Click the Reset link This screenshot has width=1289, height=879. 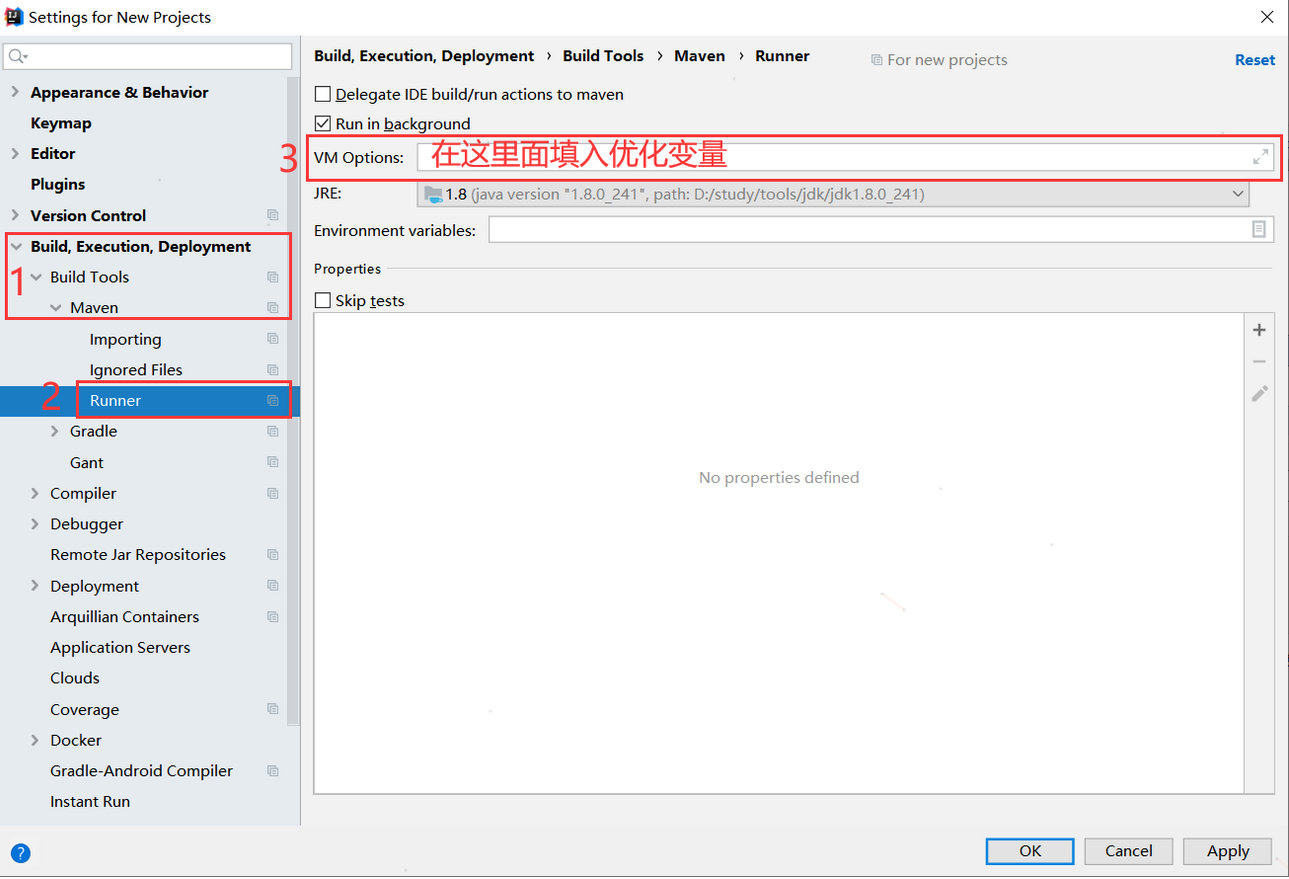[1254, 59]
